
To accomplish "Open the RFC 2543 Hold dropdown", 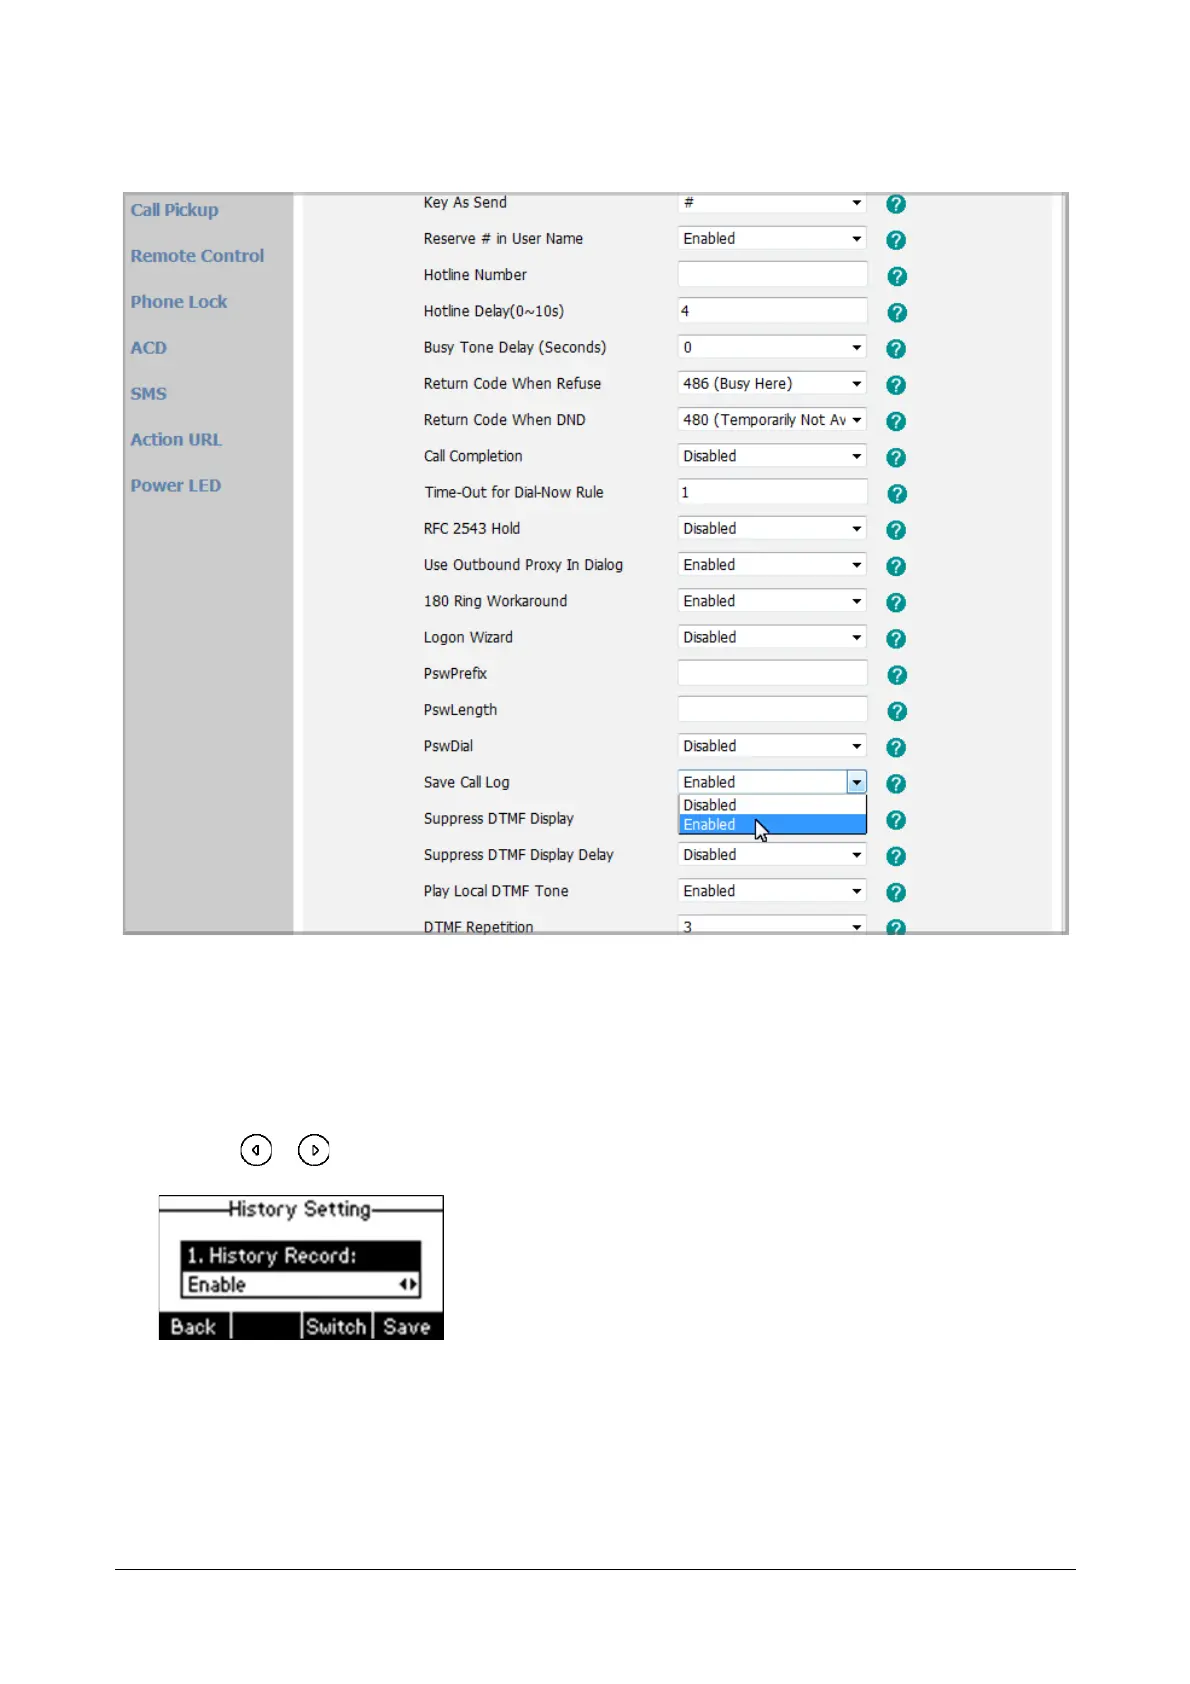I will point(772,528).
